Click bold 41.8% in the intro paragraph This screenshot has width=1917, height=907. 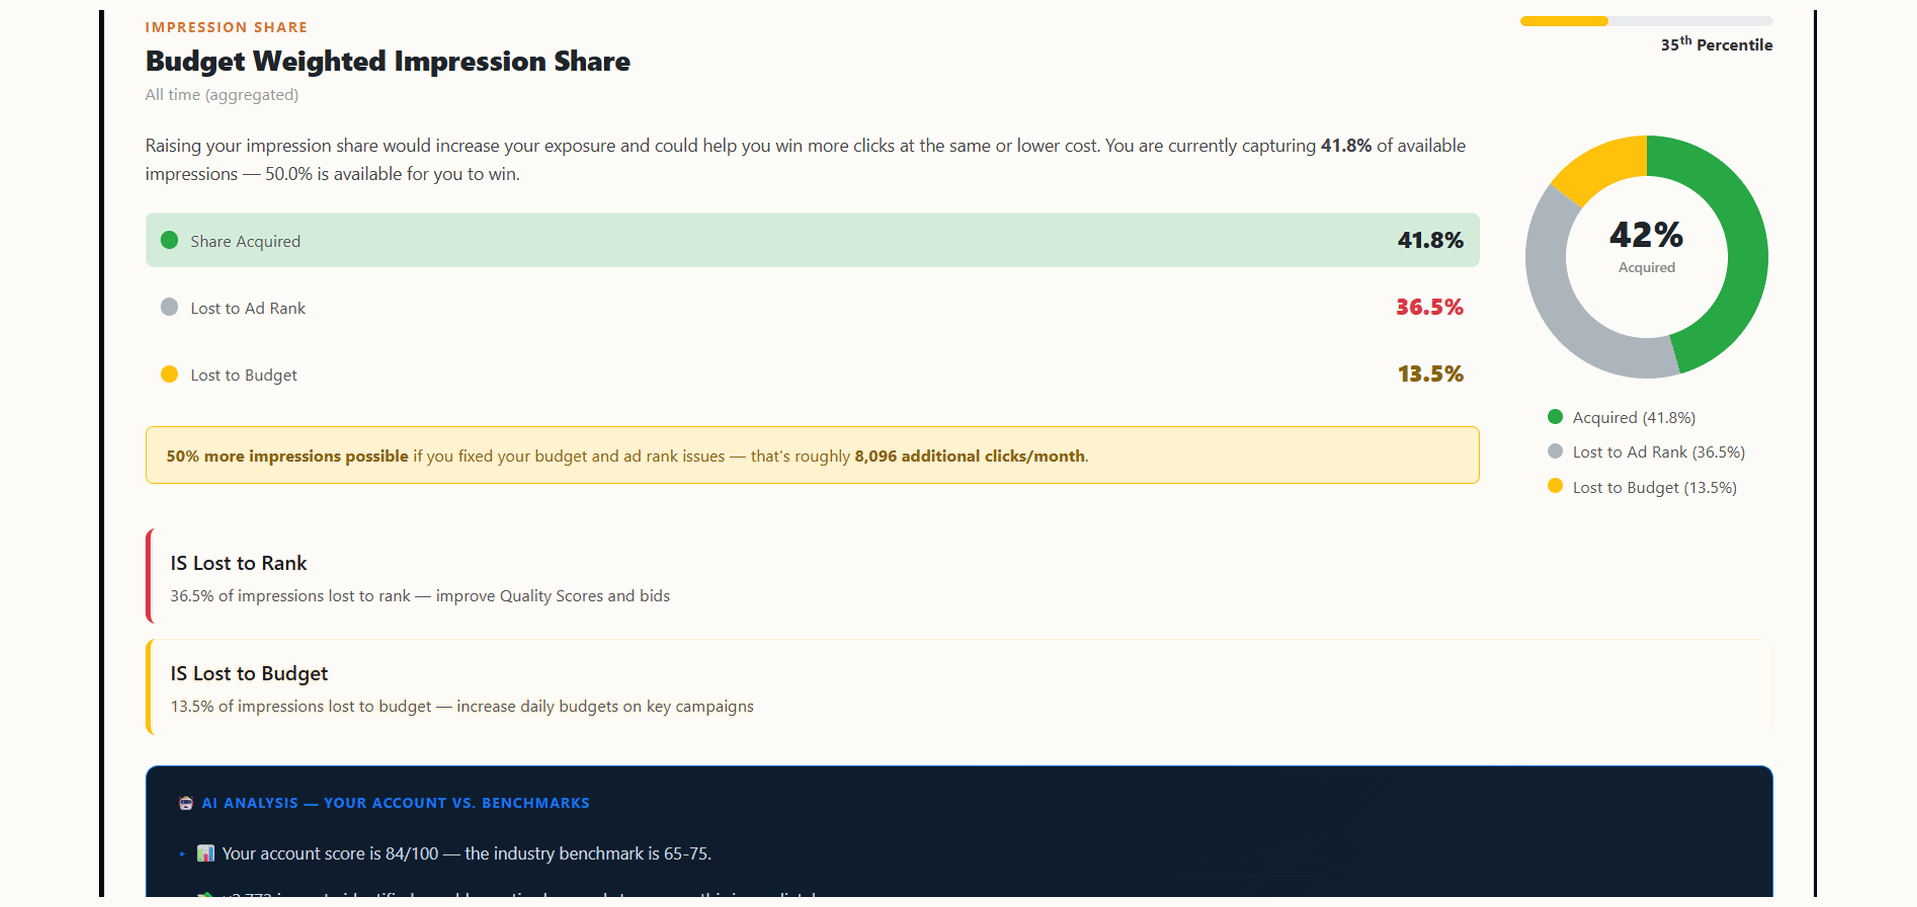(1346, 146)
